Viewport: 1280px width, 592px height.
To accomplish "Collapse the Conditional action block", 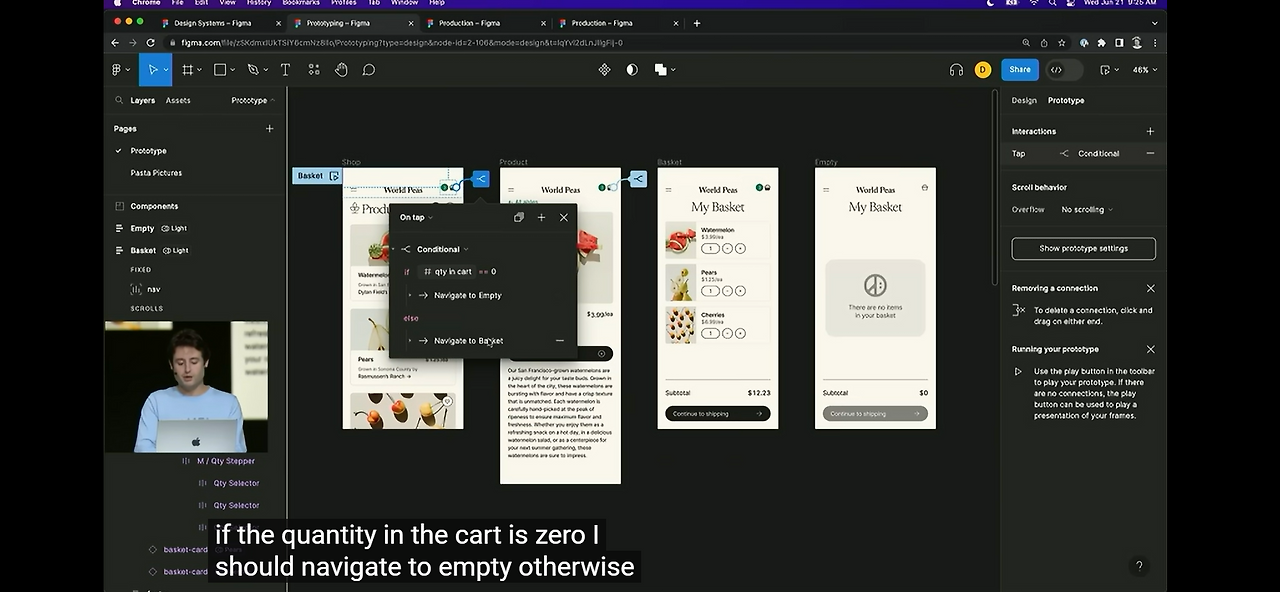I will [393, 249].
